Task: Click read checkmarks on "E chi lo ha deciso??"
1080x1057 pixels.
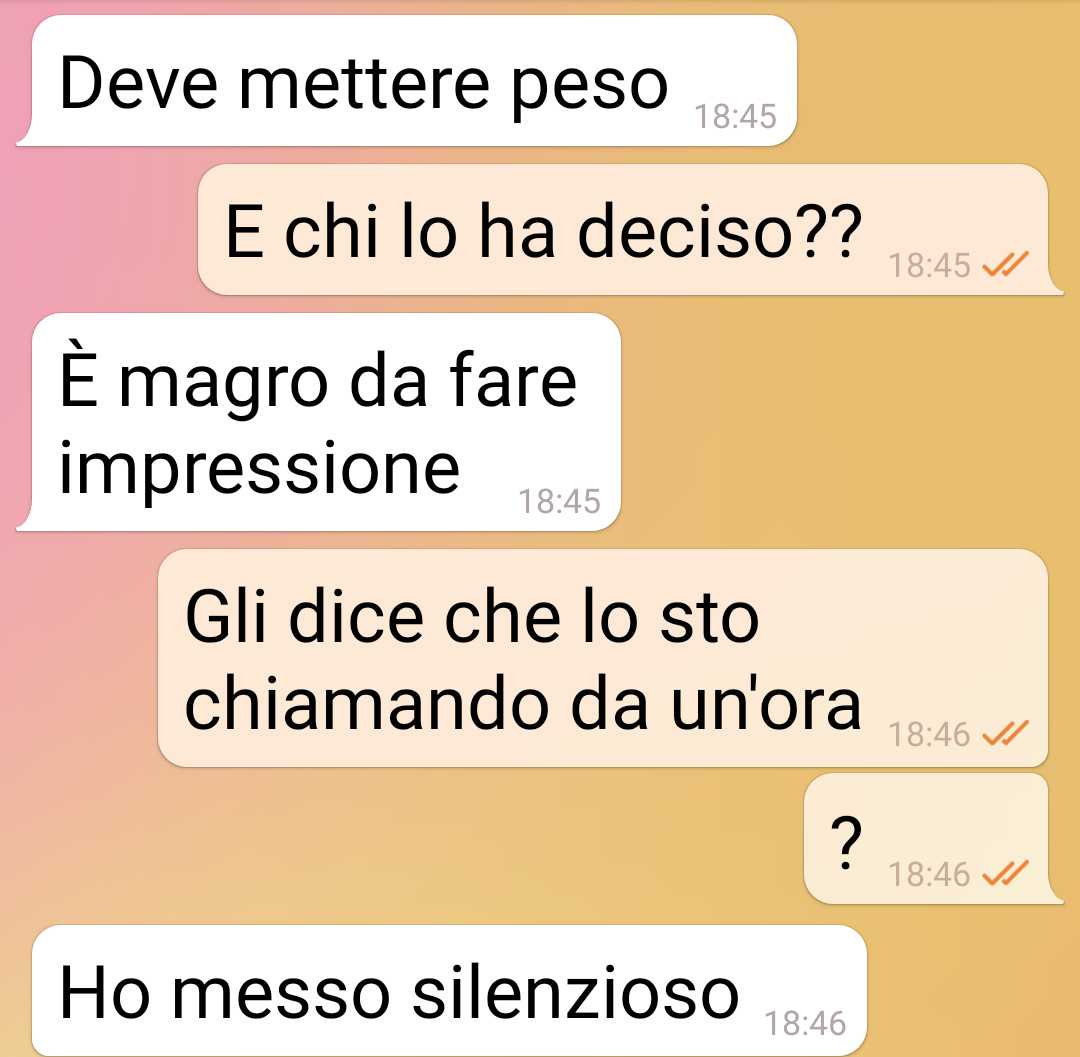Action: [1005, 264]
